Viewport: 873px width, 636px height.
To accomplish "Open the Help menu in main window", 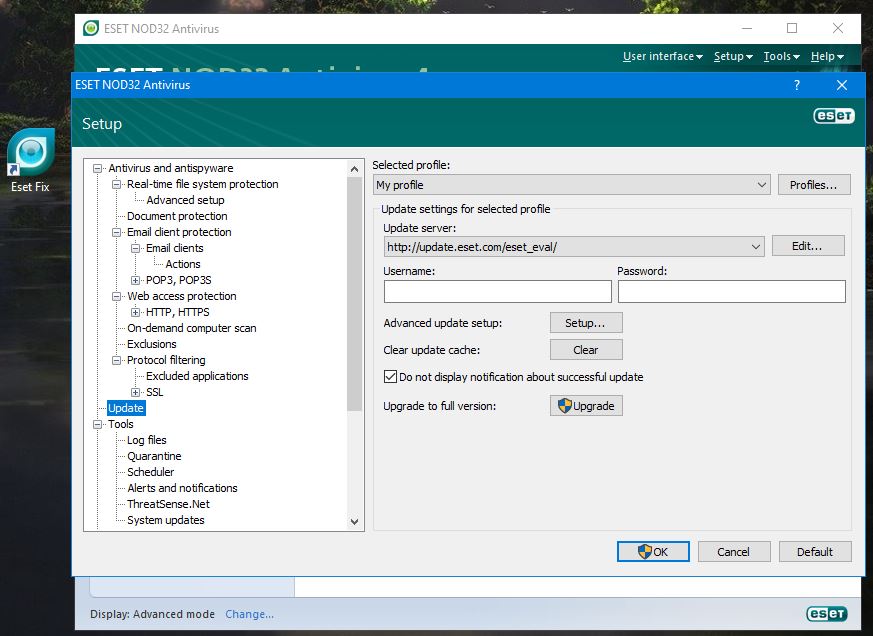I will tap(827, 56).
